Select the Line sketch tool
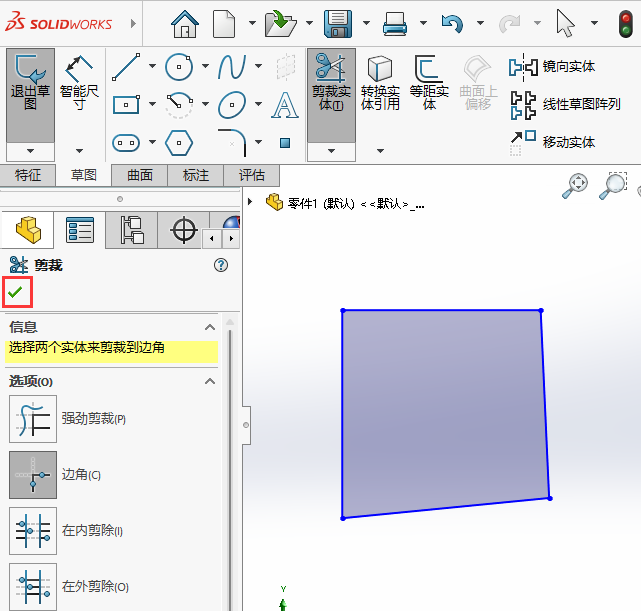 tap(126, 67)
